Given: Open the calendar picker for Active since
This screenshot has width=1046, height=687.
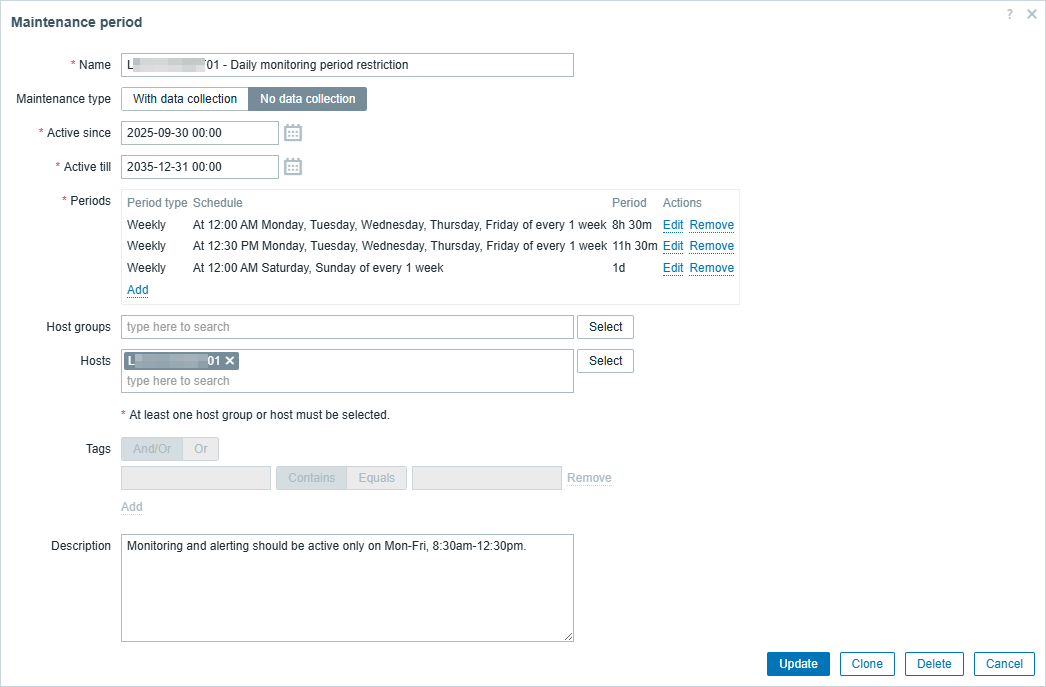Looking at the screenshot, I should point(293,133).
